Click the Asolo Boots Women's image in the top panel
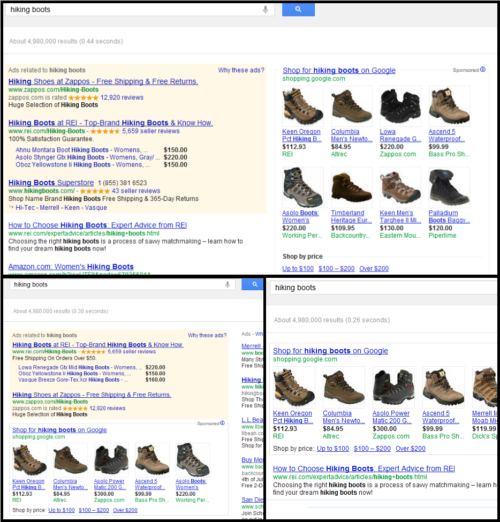This screenshot has height=522, width=500. (x=303, y=187)
